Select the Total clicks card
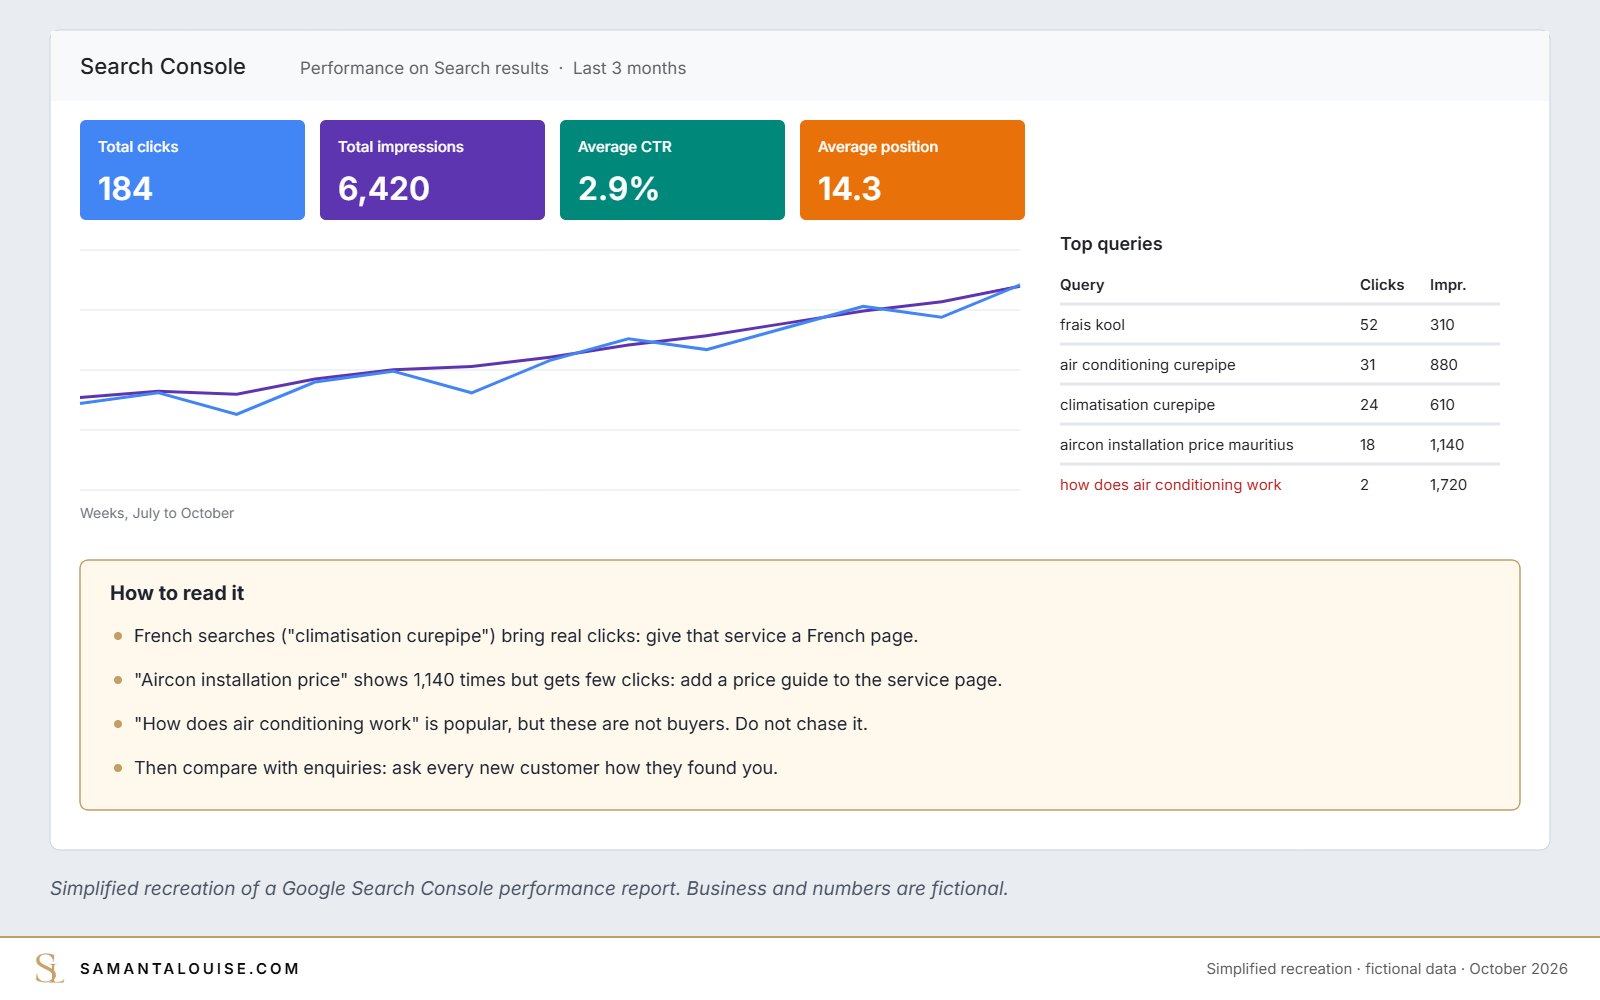 click(x=192, y=170)
